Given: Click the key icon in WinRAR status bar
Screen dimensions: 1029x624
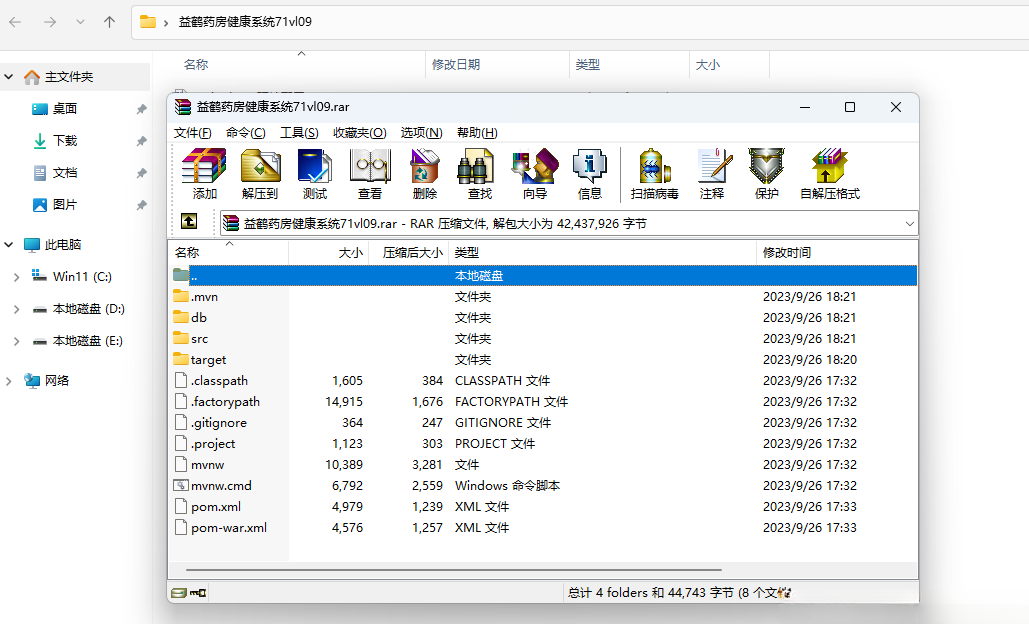Looking at the screenshot, I should [198, 593].
